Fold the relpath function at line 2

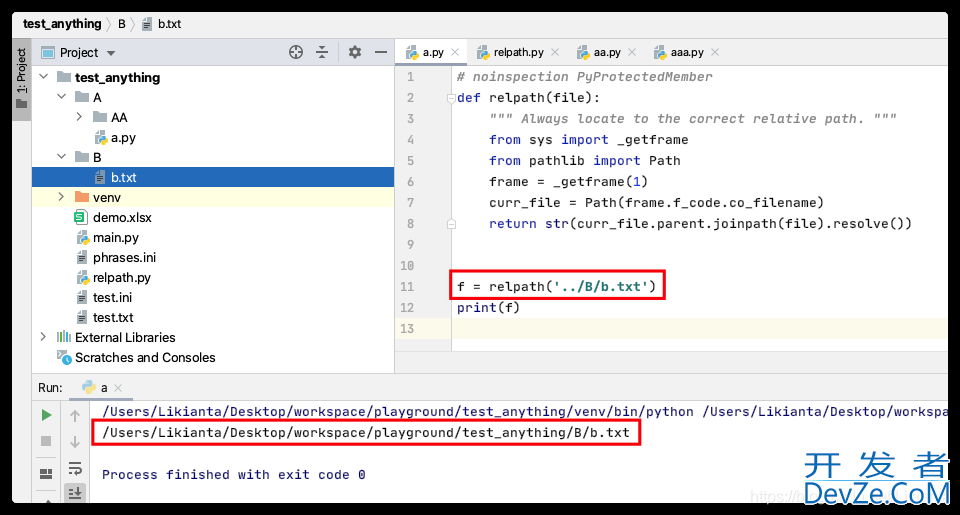click(x=451, y=98)
